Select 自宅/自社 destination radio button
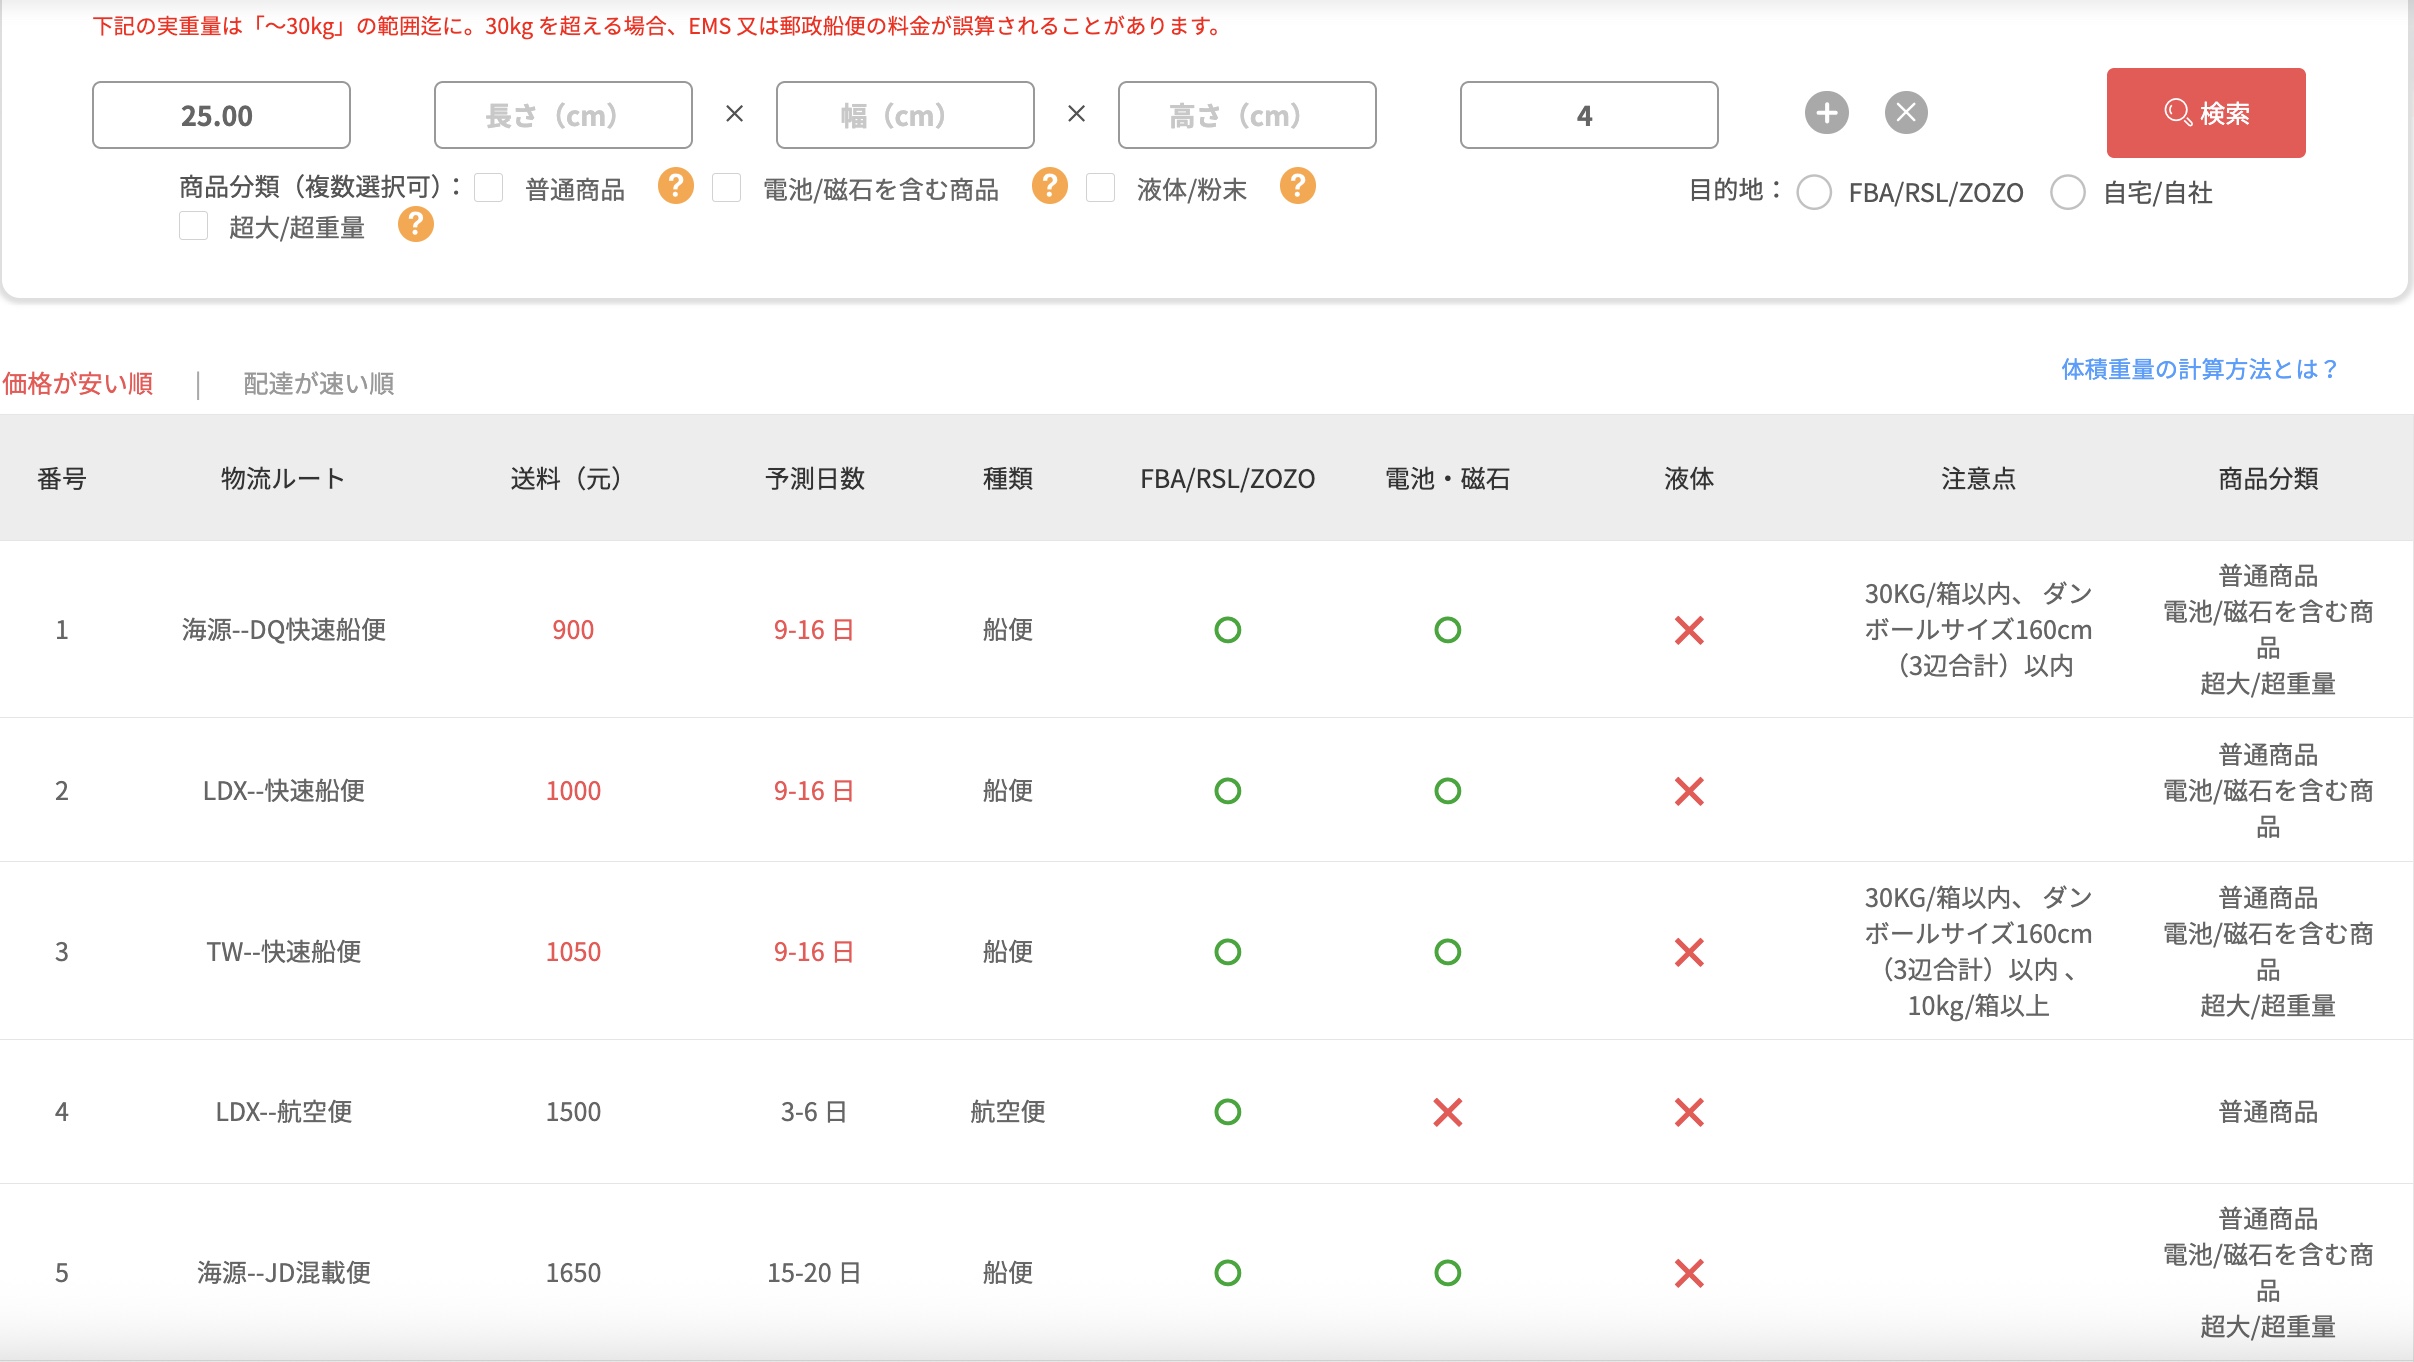This screenshot has height=1362, width=2414. coord(2067,192)
